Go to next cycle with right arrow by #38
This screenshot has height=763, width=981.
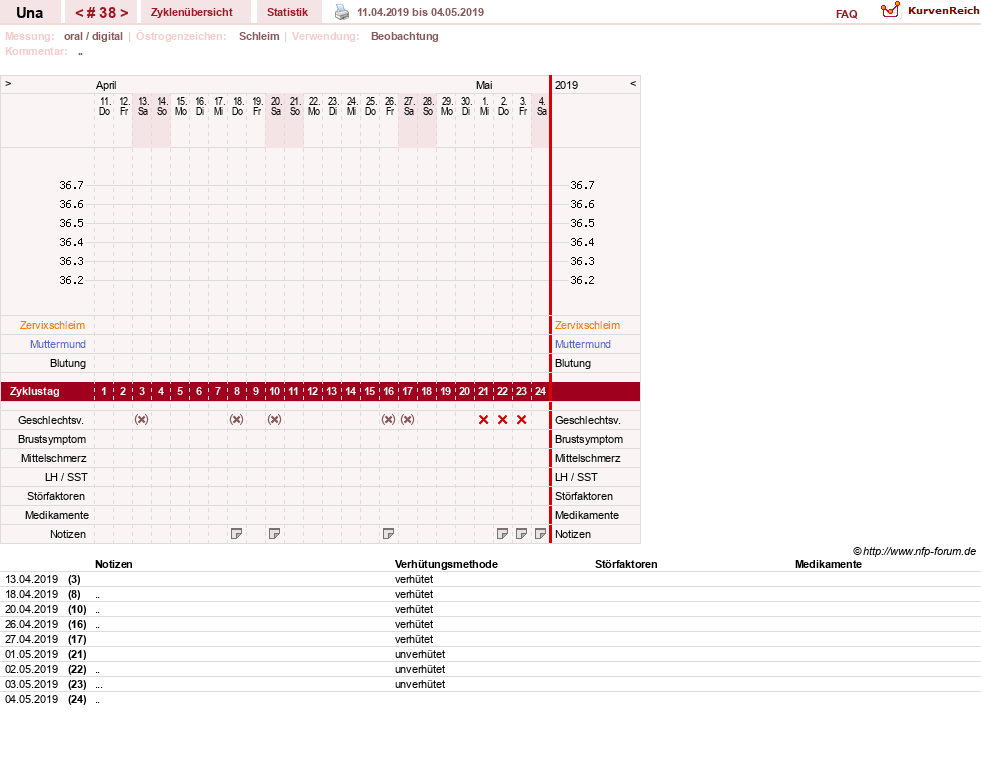click(125, 13)
